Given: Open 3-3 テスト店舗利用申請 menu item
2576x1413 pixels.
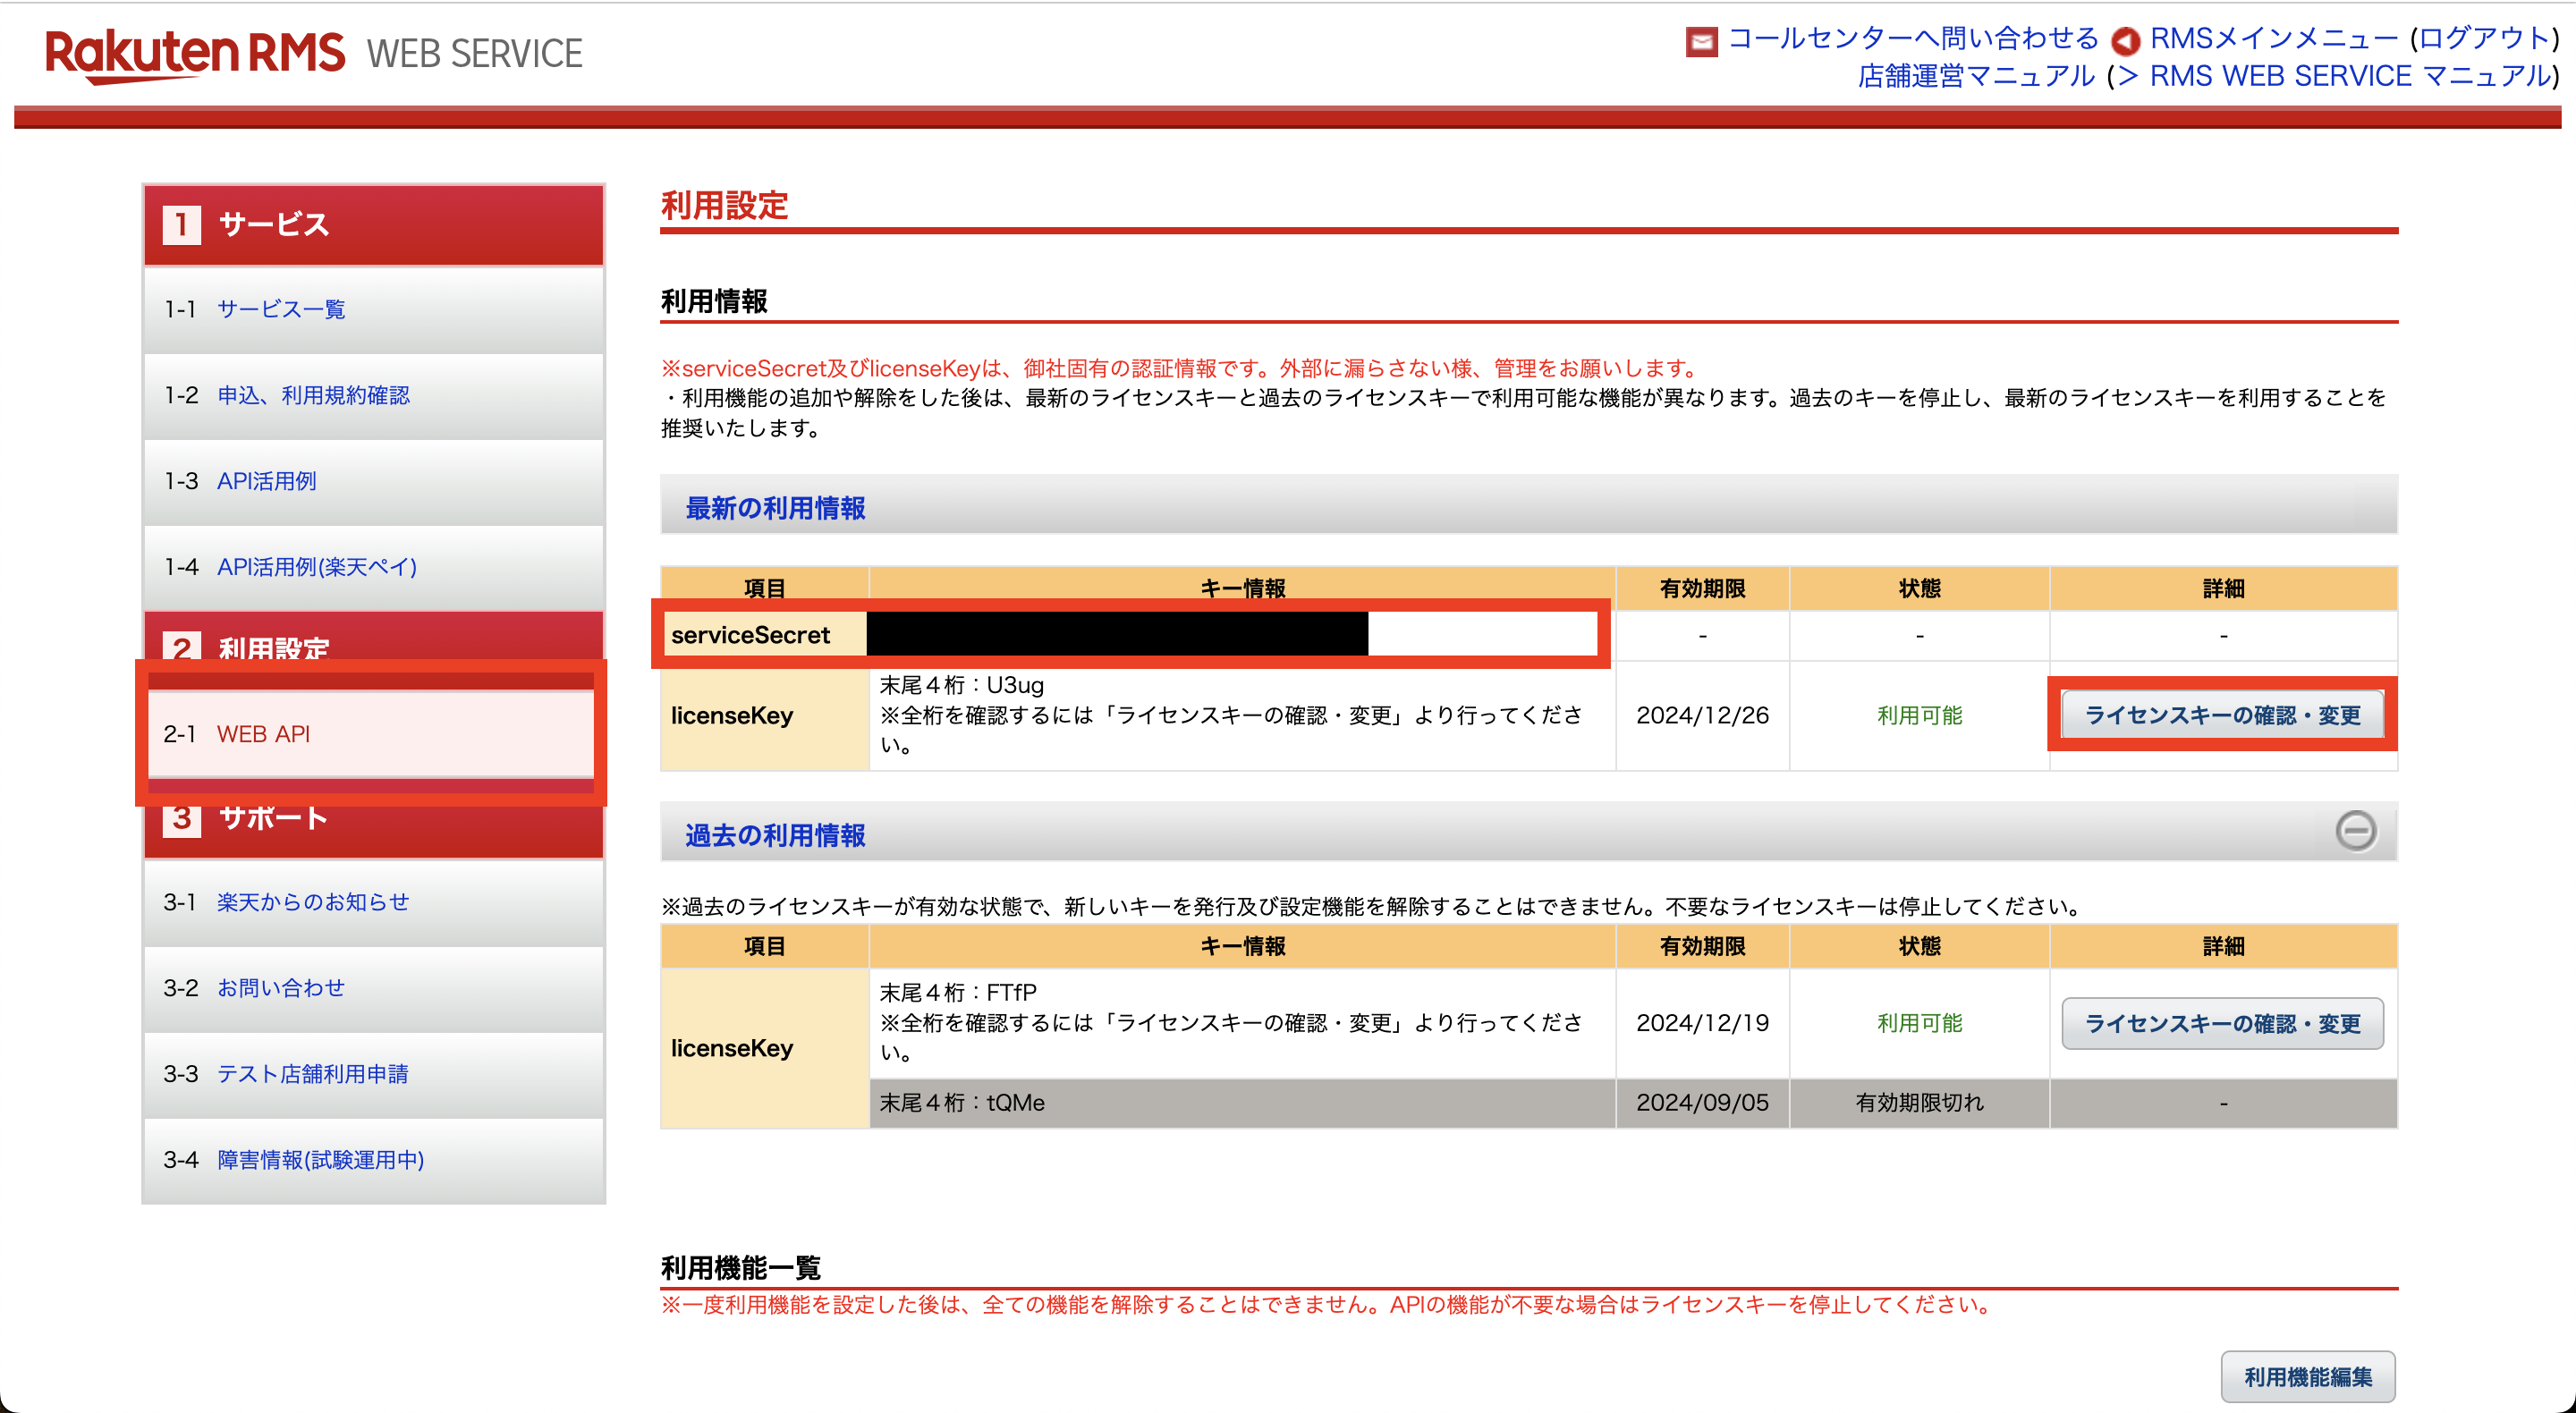Looking at the screenshot, I should coord(312,1074).
